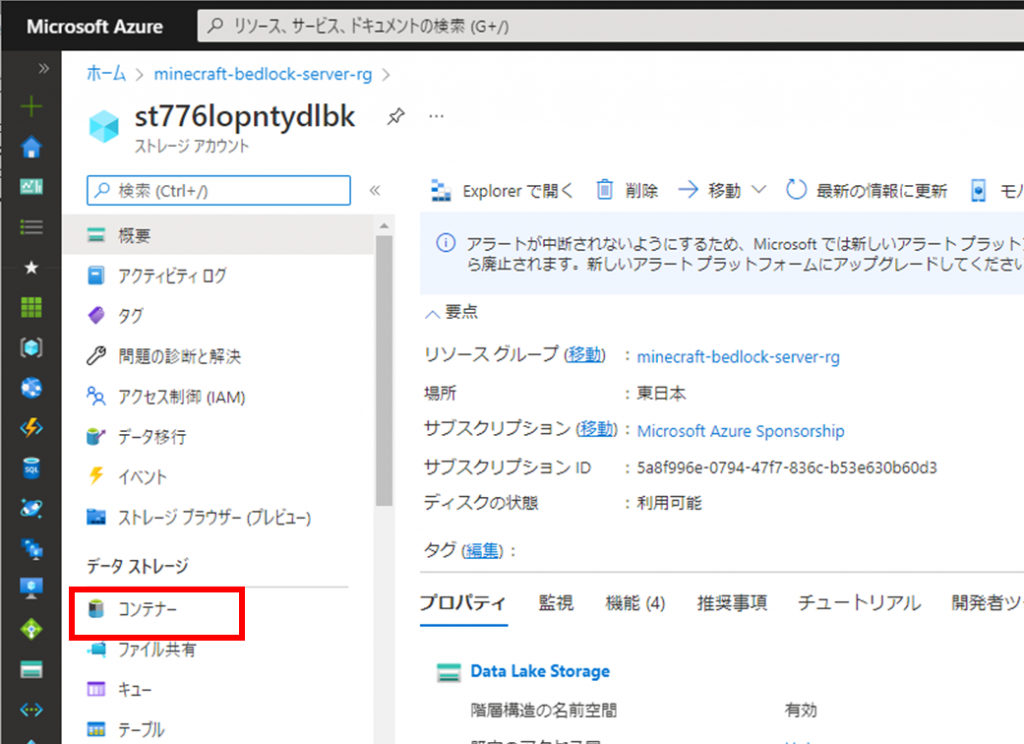Open the Data Lake Storage link
Viewport: 1024px width, 744px height.
click(540, 671)
